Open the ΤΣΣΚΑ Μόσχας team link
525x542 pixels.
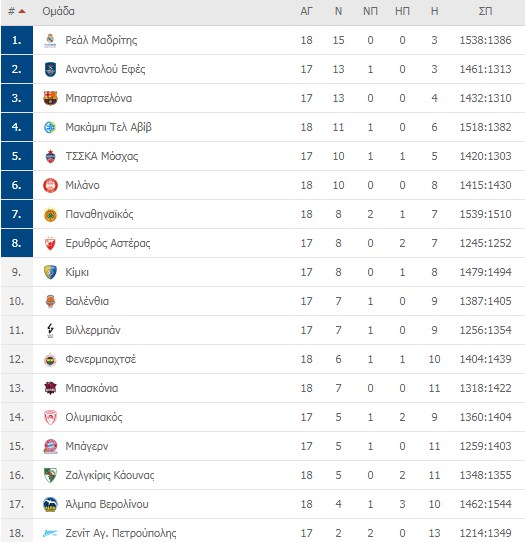coord(102,156)
